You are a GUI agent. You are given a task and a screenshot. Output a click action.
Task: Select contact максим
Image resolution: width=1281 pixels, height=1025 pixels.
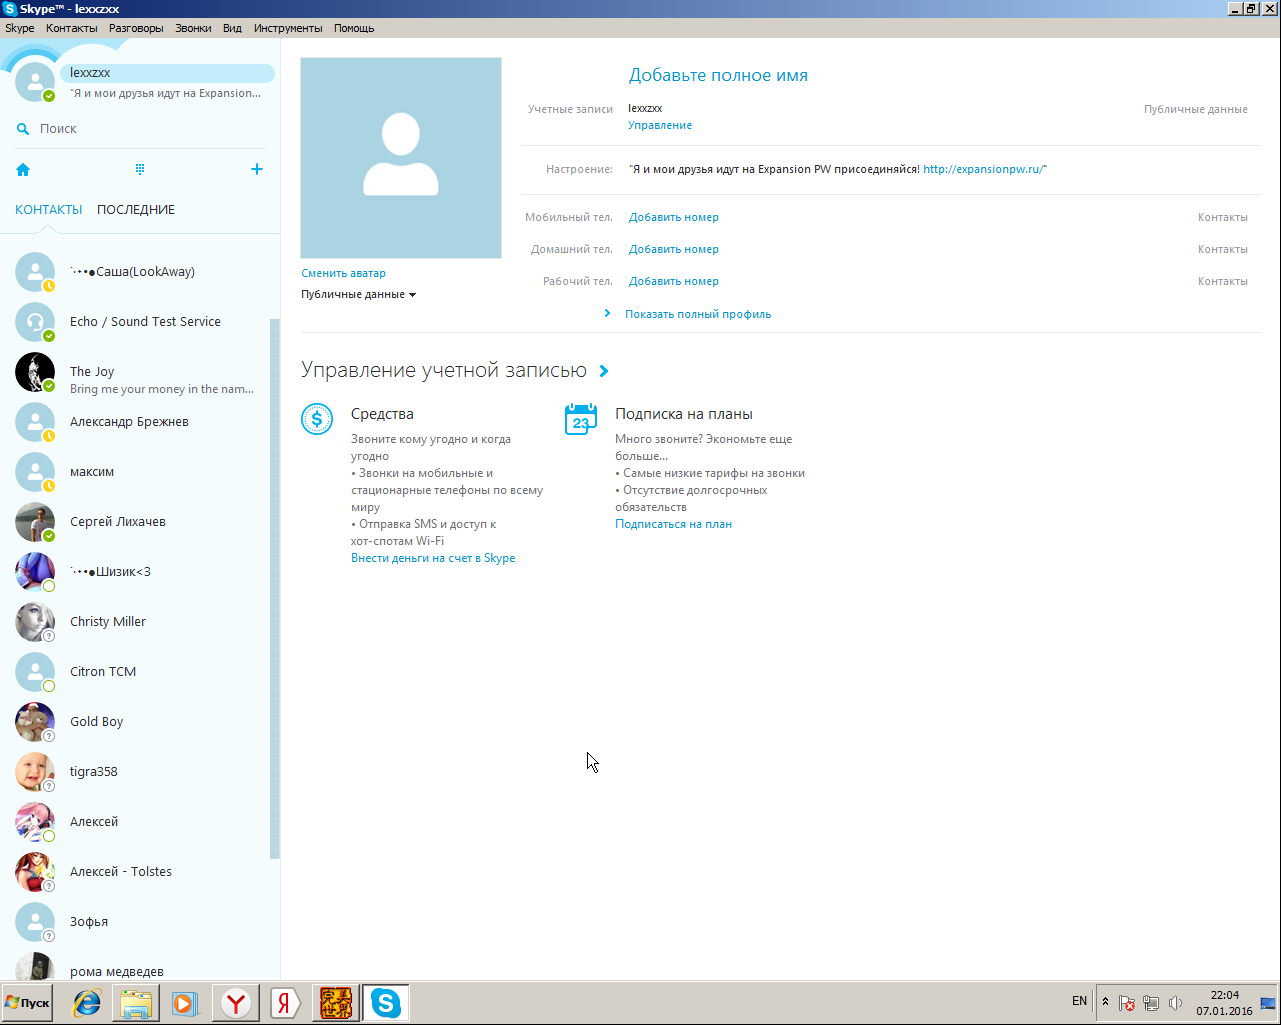[140, 472]
